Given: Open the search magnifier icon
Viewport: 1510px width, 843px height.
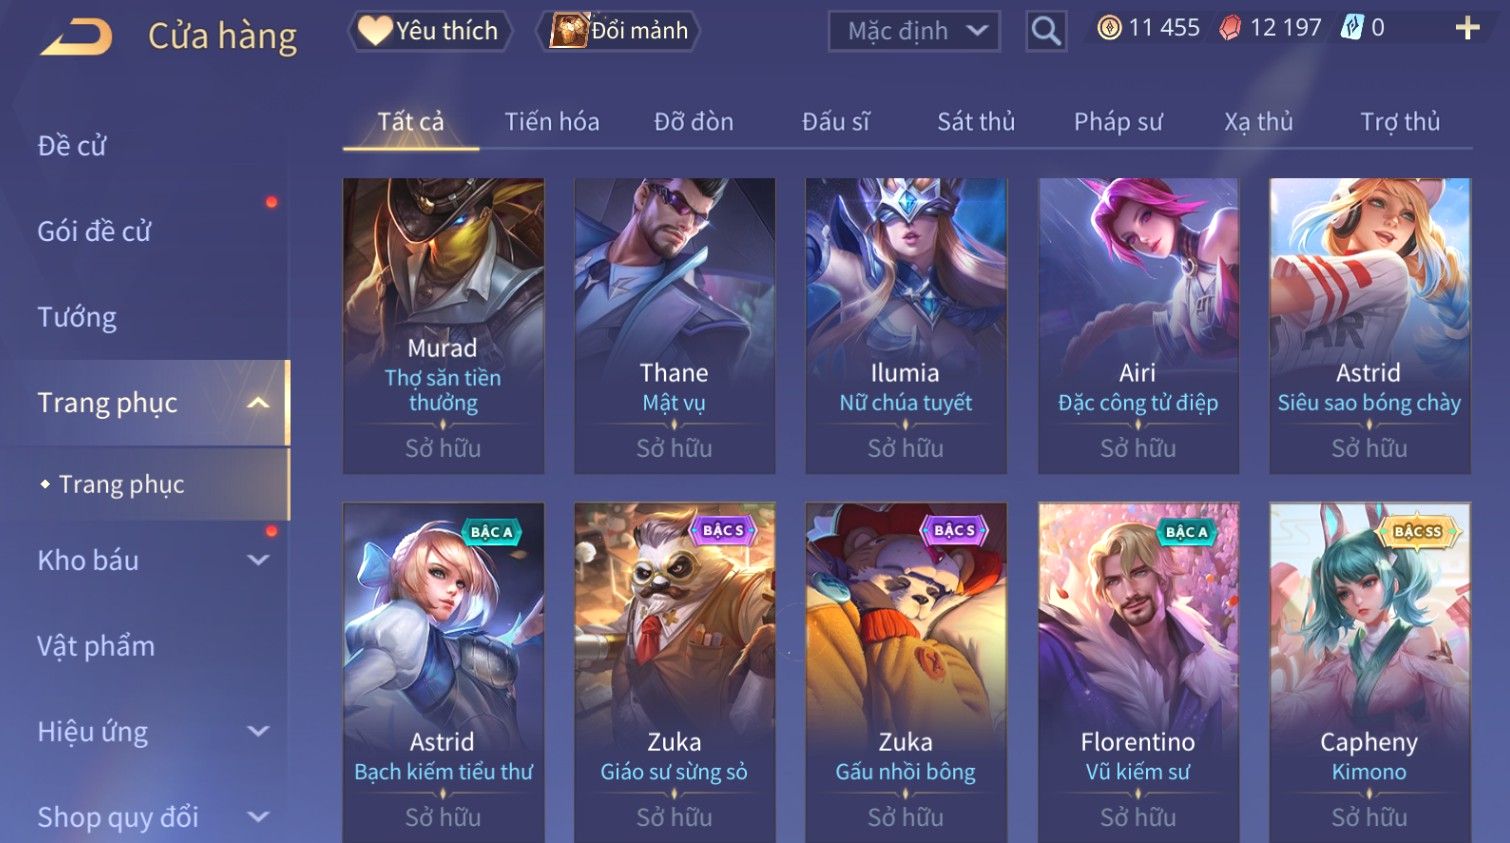Looking at the screenshot, I should point(1046,31).
